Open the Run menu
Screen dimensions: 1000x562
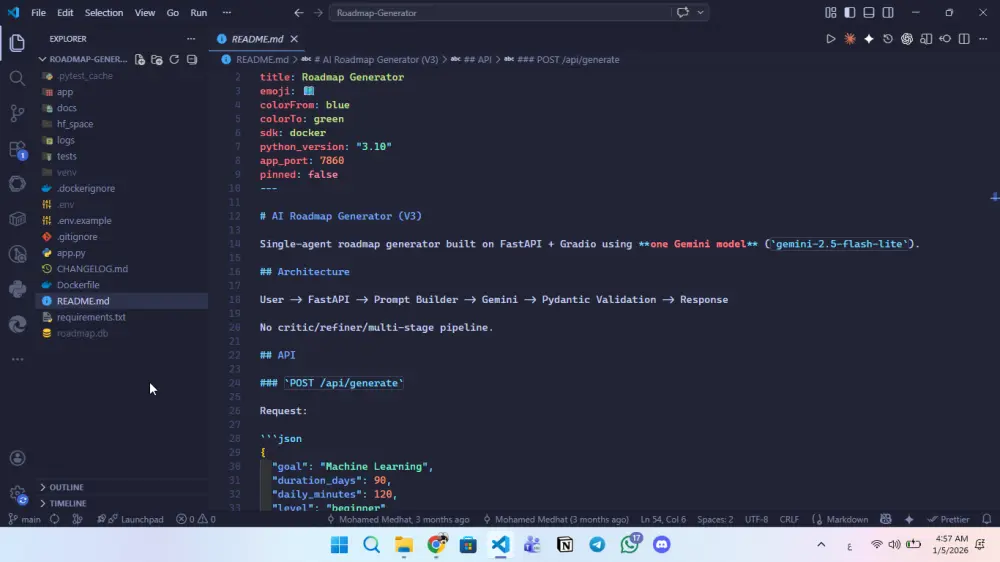pyautogui.click(x=199, y=13)
